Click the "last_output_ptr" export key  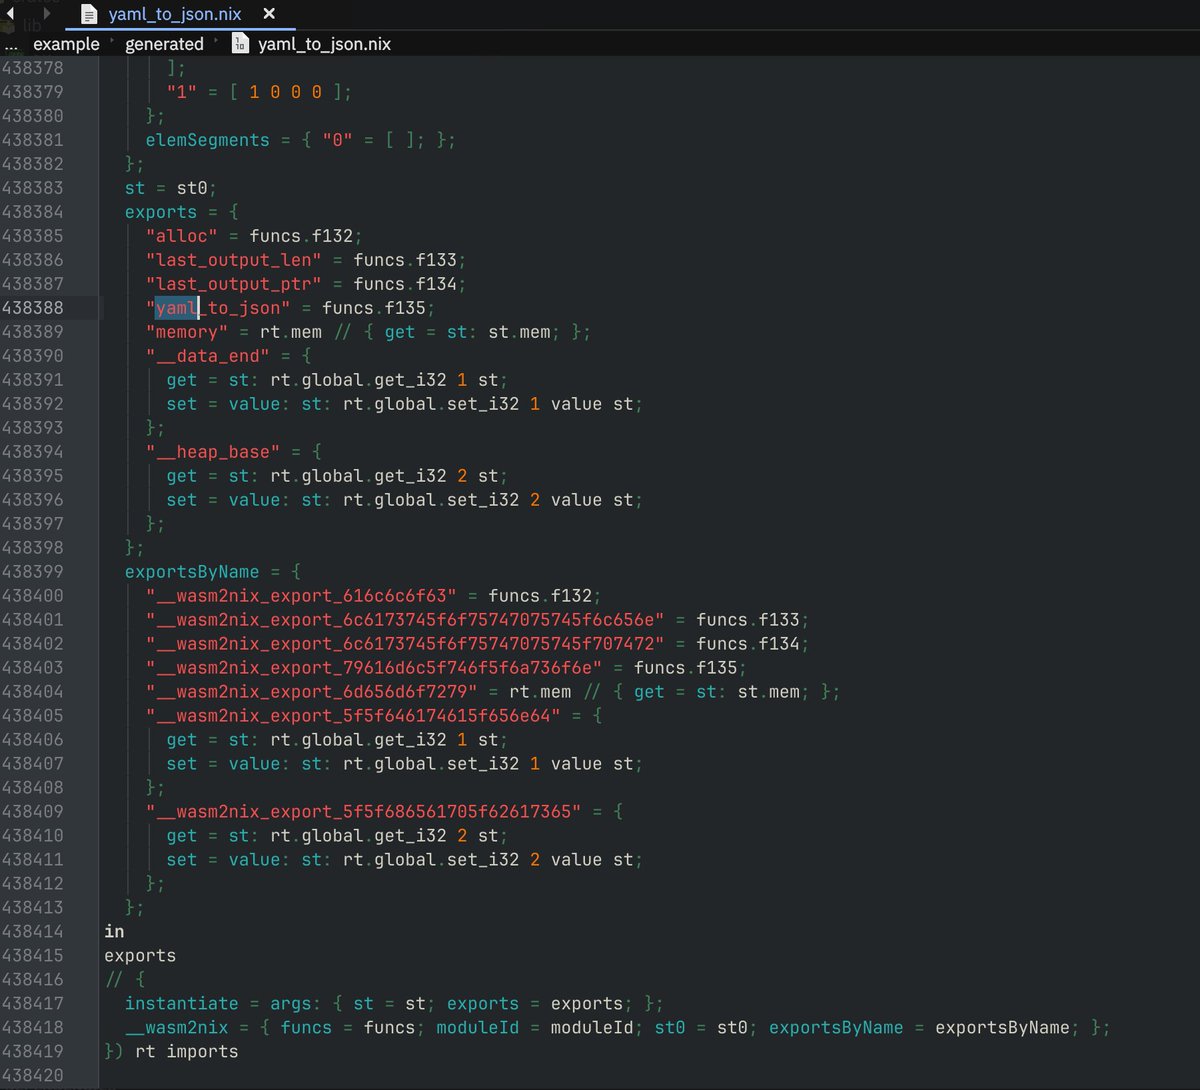[234, 284]
